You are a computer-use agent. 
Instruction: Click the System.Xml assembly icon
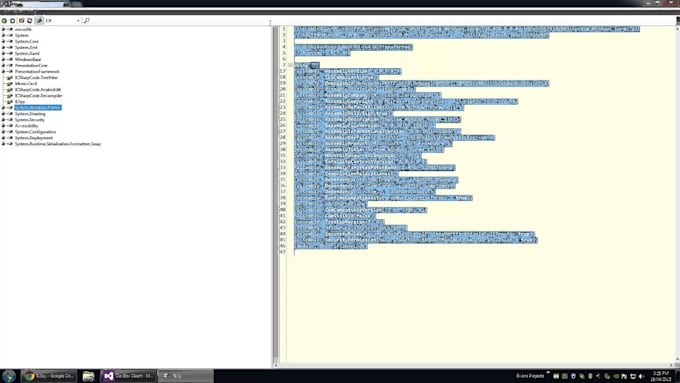(x=10, y=48)
